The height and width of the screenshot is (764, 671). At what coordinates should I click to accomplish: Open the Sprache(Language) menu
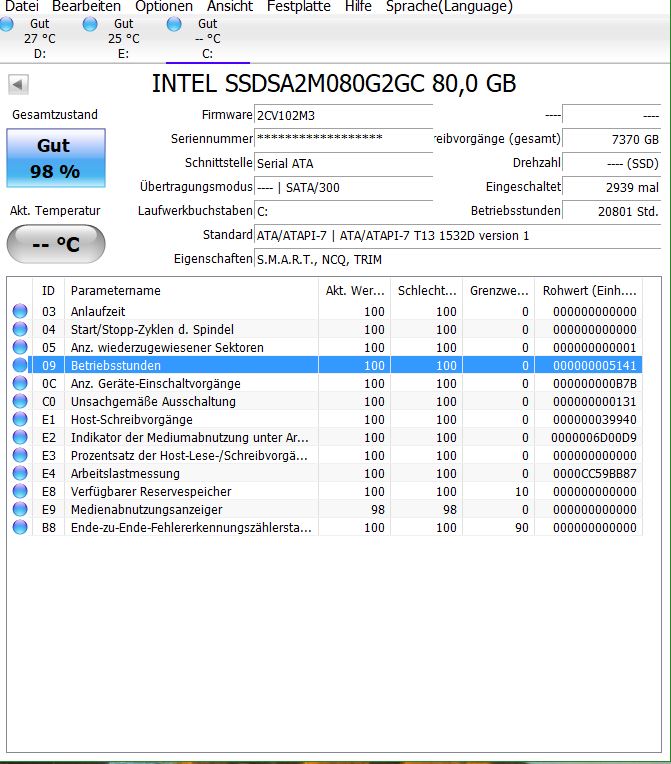pyautogui.click(x=449, y=6)
